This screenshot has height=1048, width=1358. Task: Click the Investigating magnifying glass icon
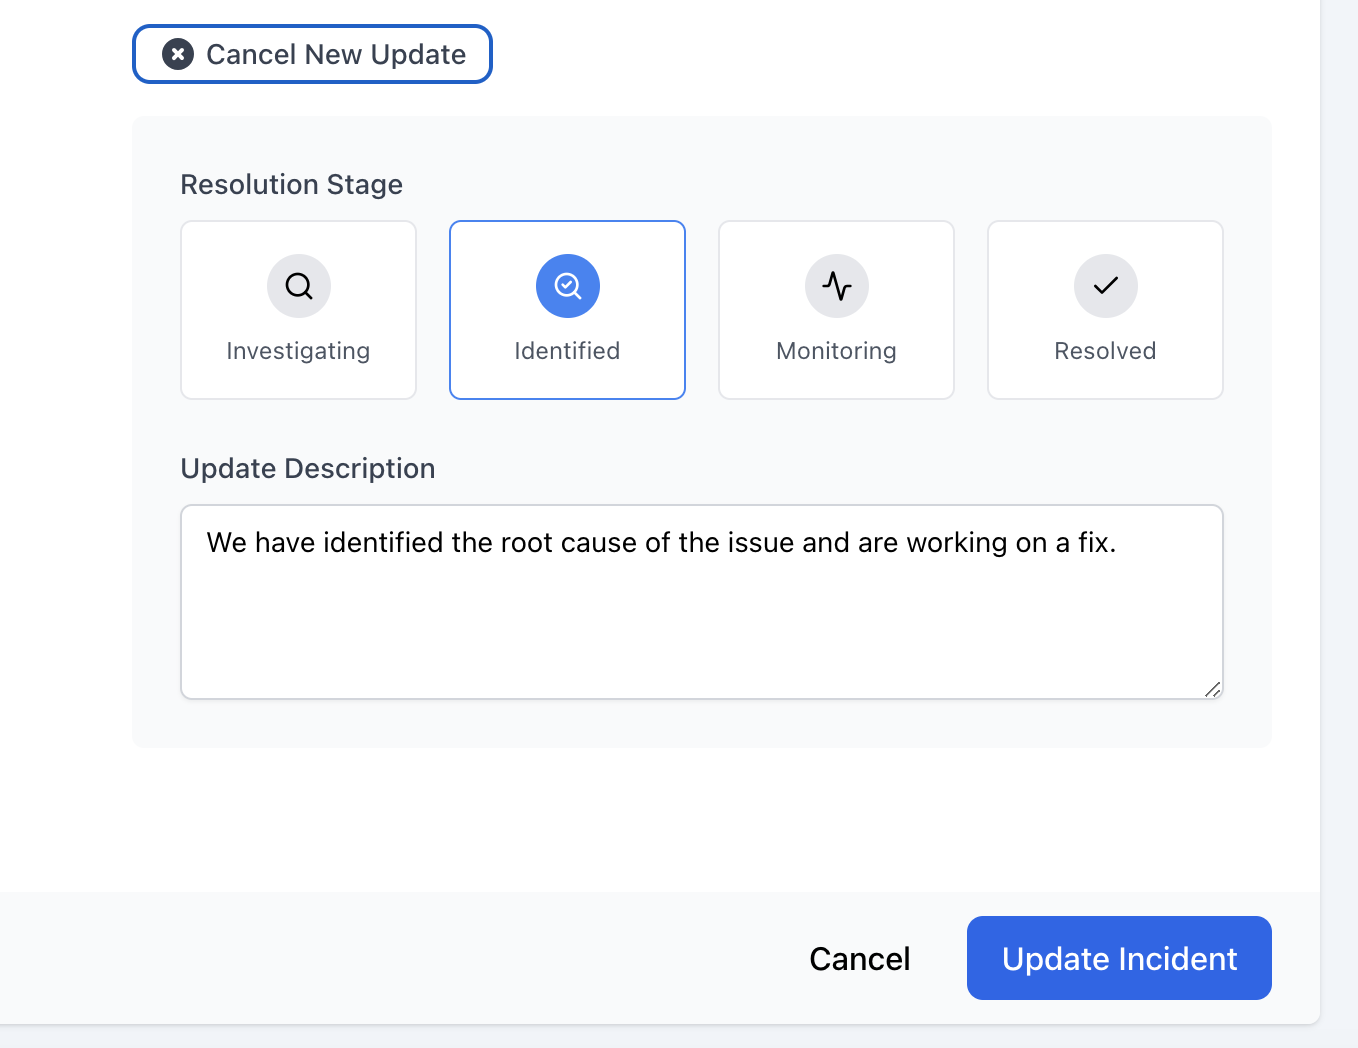tap(299, 286)
